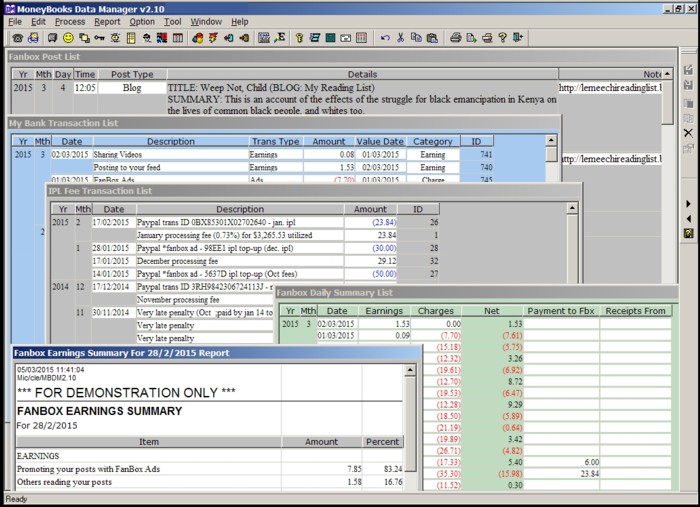
Task: Click the right-pointing arrow in side toolbar
Action: (688, 204)
